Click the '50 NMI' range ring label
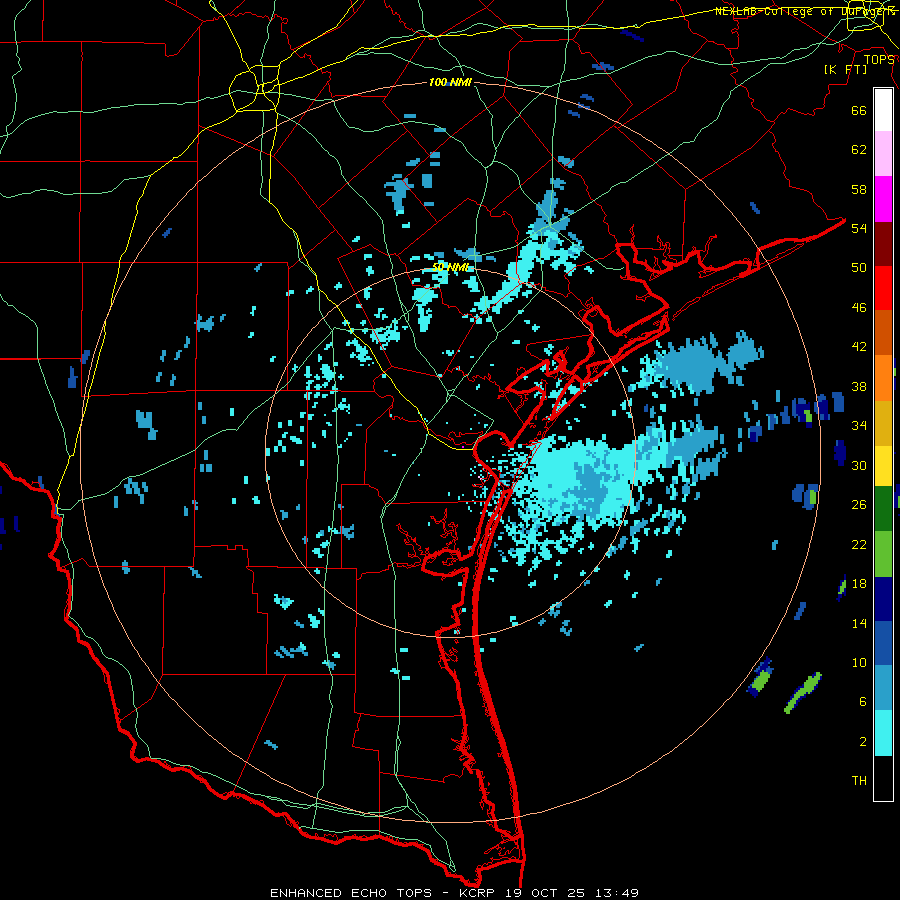Viewport: 900px width, 900px height. pyautogui.click(x=450, y=267)
